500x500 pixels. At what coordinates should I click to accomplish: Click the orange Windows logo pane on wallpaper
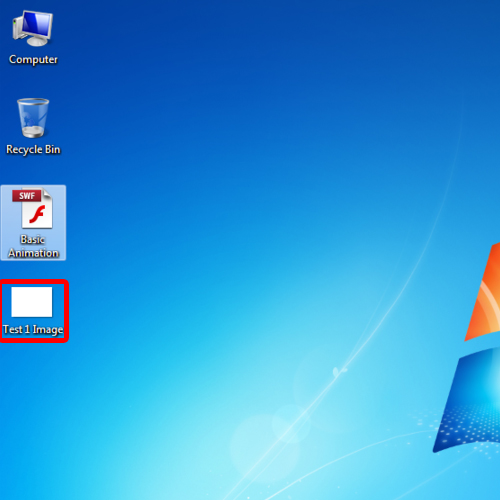(x=483, y=293)
